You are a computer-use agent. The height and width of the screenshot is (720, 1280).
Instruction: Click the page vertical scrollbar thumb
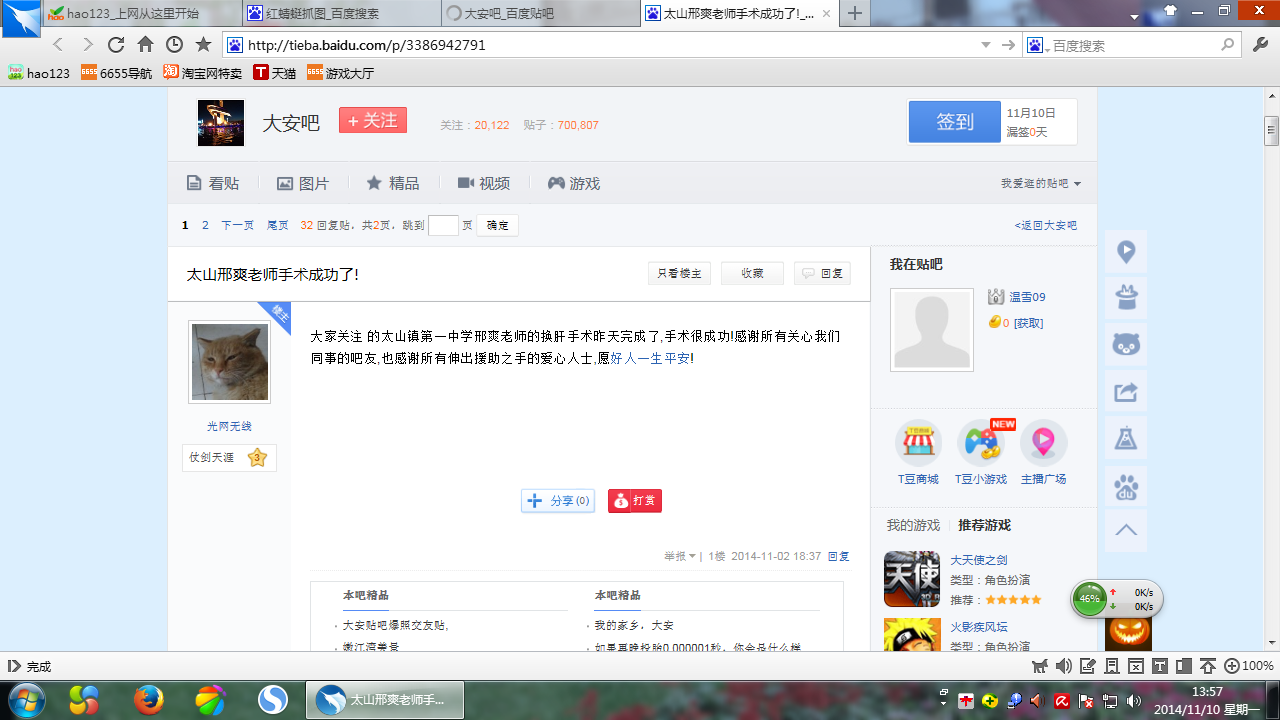(x=1271, y=131)
